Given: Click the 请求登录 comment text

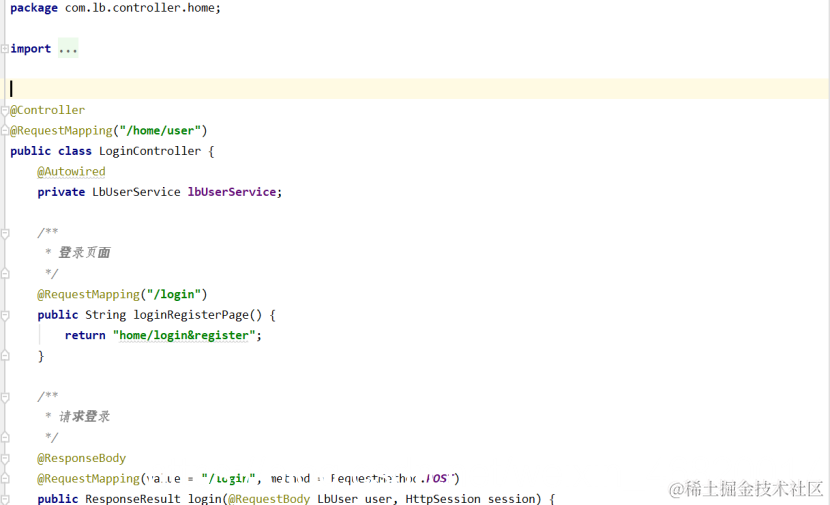Looking at the screenshot, I should (x=84, y=417).
